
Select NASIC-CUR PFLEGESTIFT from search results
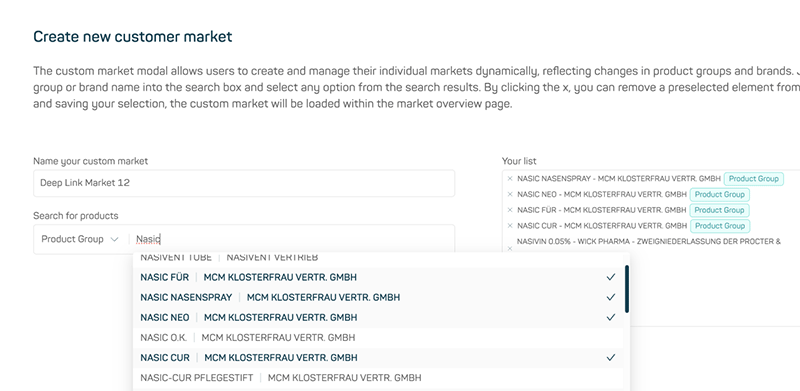(x=378, y=378)
